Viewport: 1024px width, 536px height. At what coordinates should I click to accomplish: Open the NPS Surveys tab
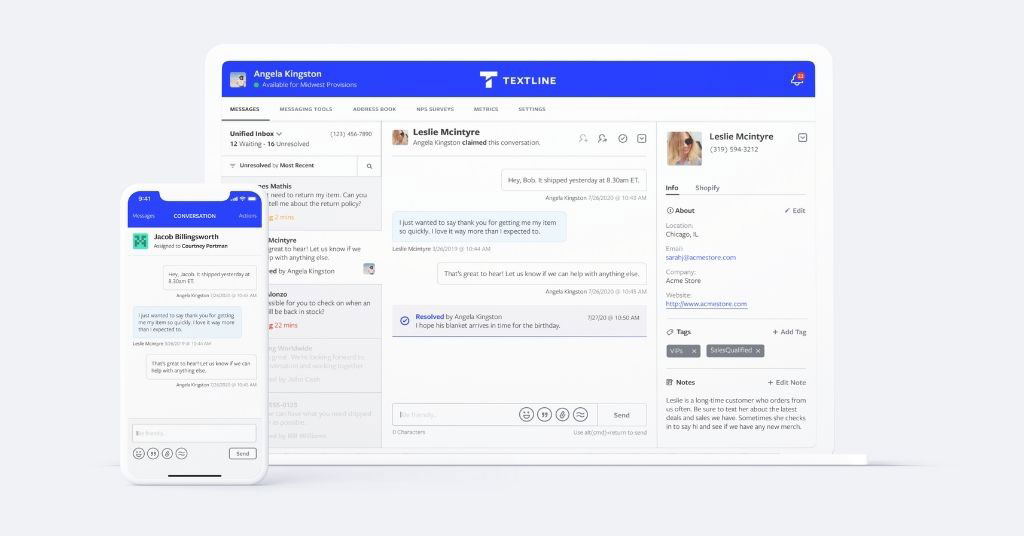[435, 109]
